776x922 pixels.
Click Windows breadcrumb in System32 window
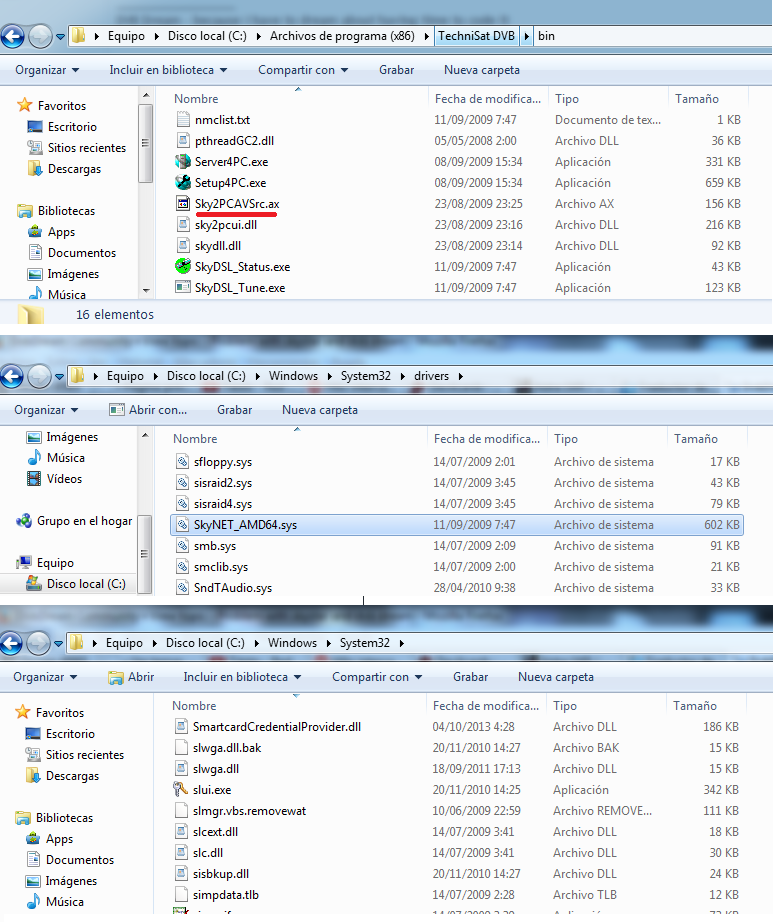[x=292, y=643]
